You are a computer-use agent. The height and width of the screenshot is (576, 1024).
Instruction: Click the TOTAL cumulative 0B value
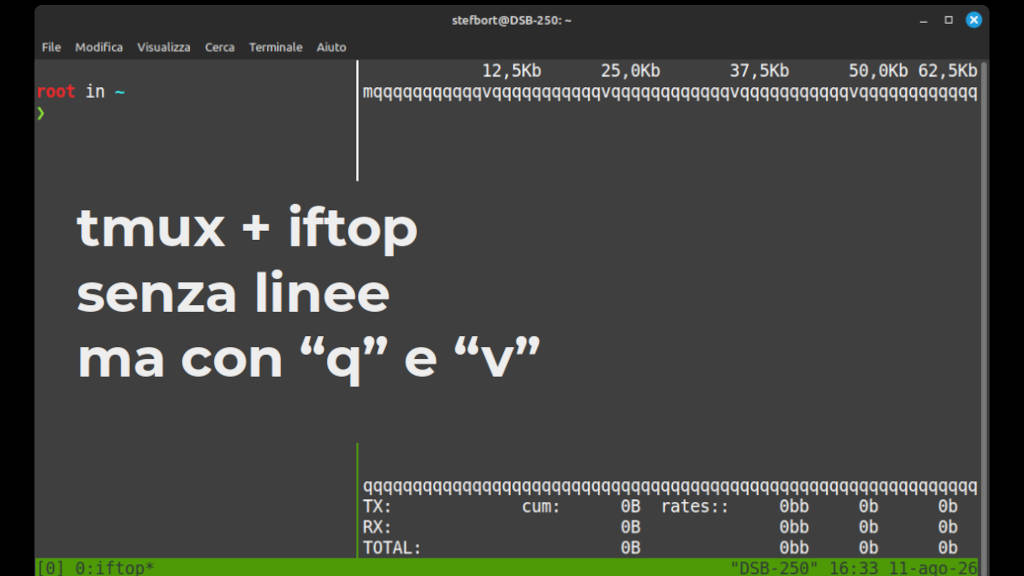click(630, 548)
